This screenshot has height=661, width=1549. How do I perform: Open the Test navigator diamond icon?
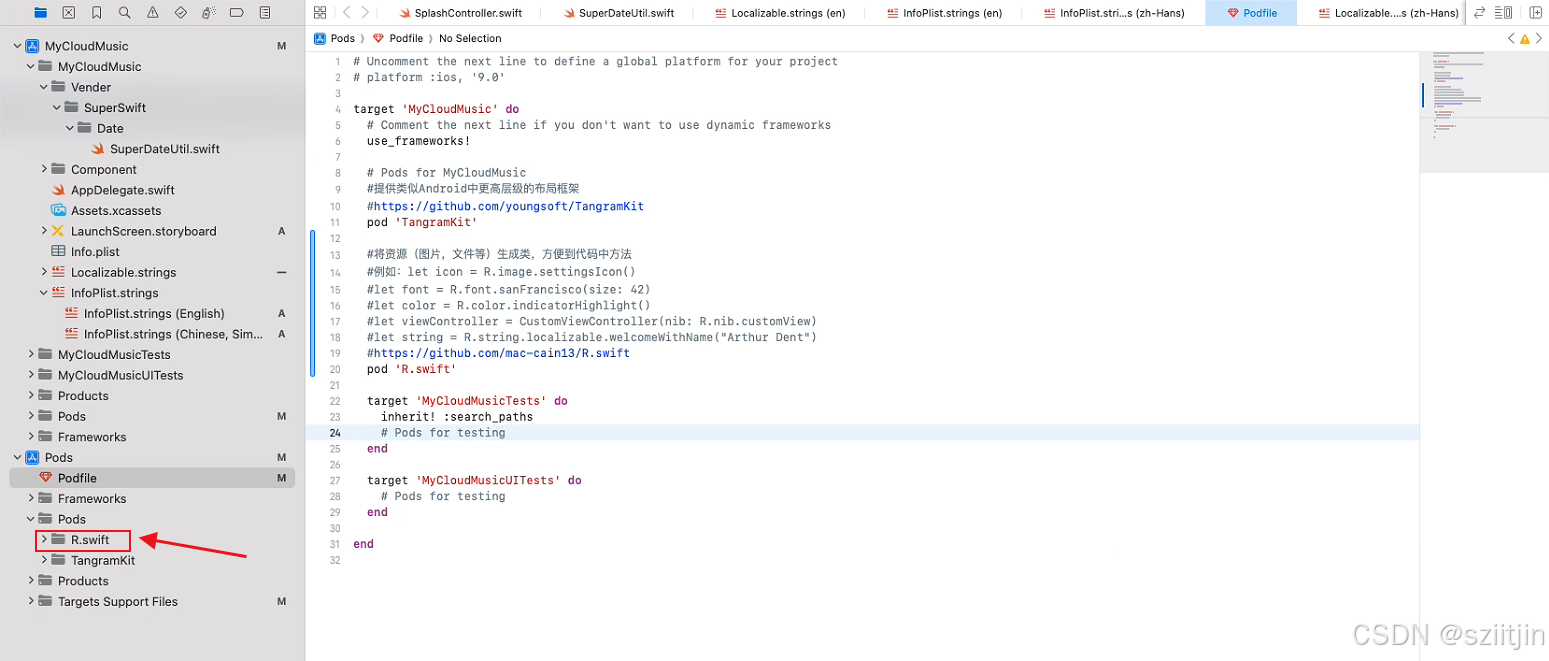click(180, 13)
